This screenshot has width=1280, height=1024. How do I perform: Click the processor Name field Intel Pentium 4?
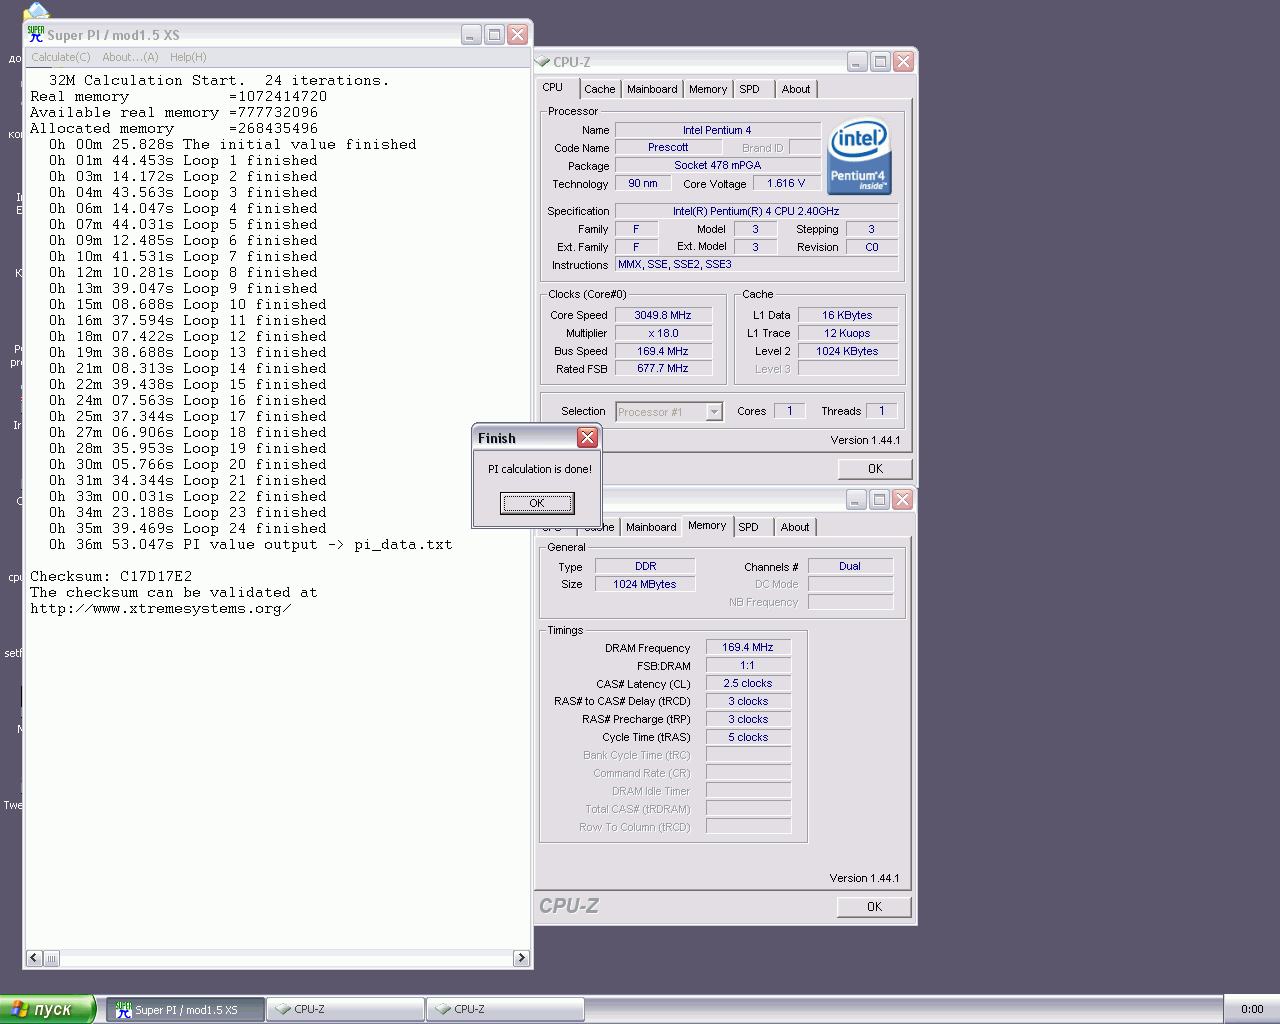coord(717,130)
